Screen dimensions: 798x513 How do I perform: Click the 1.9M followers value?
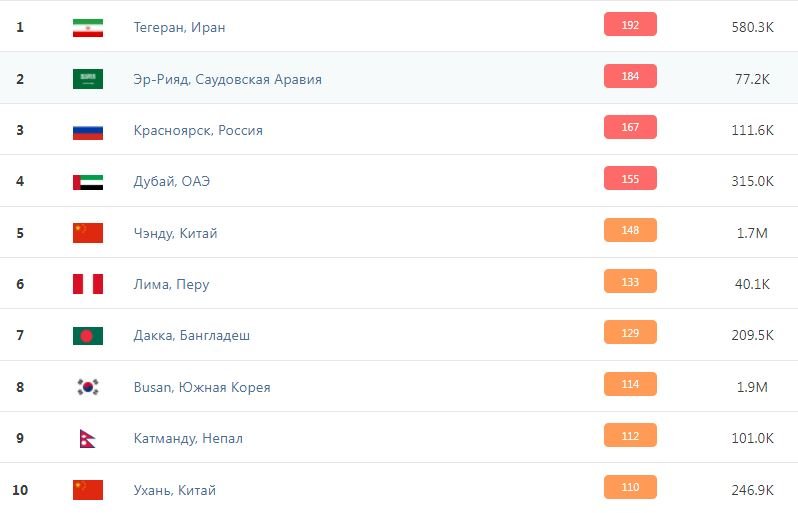point(750,387)
